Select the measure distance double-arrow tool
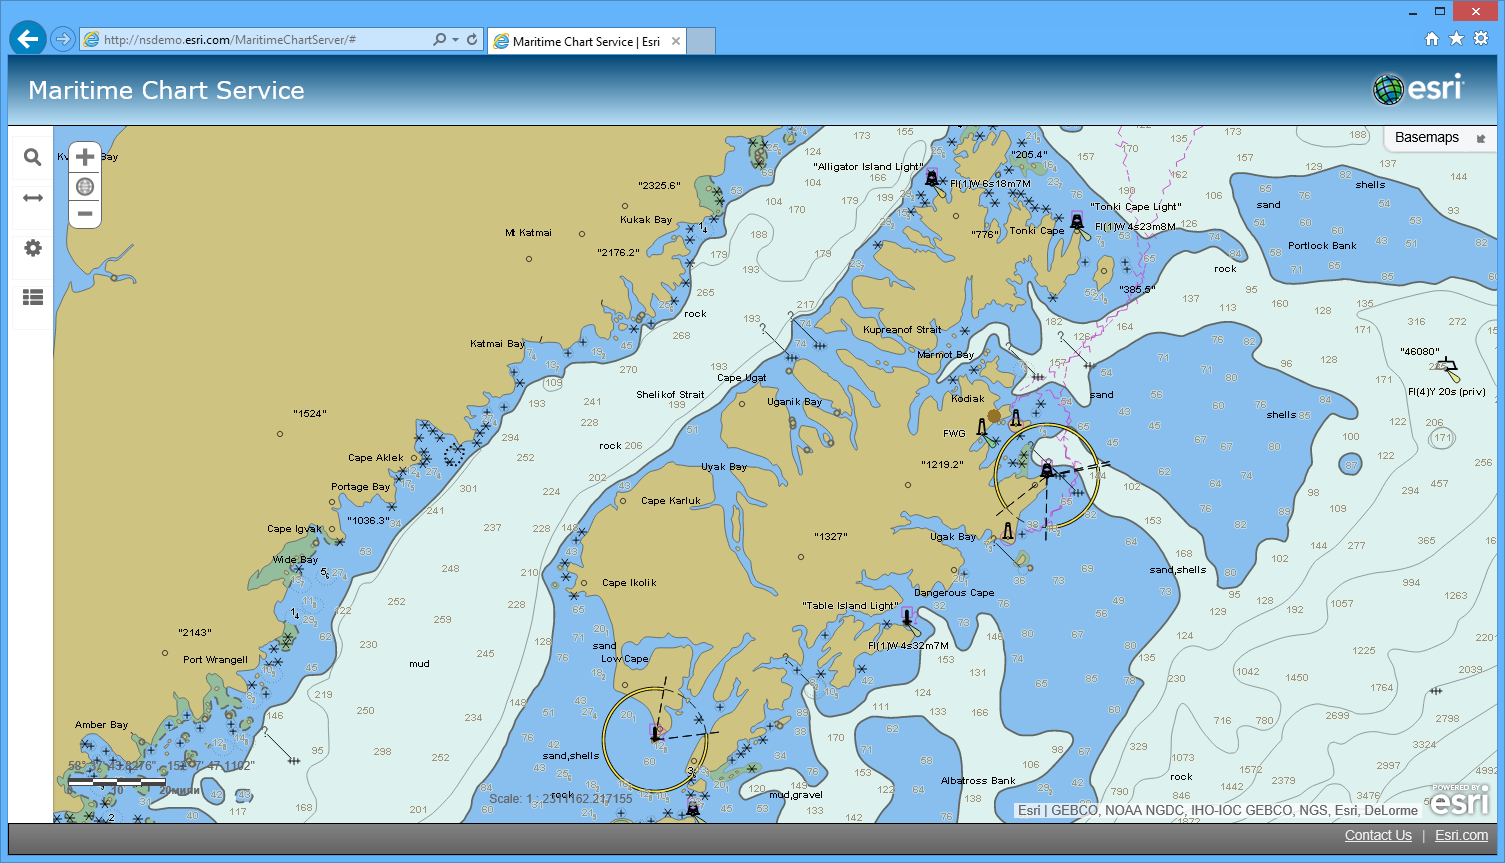 pos(32,198)
